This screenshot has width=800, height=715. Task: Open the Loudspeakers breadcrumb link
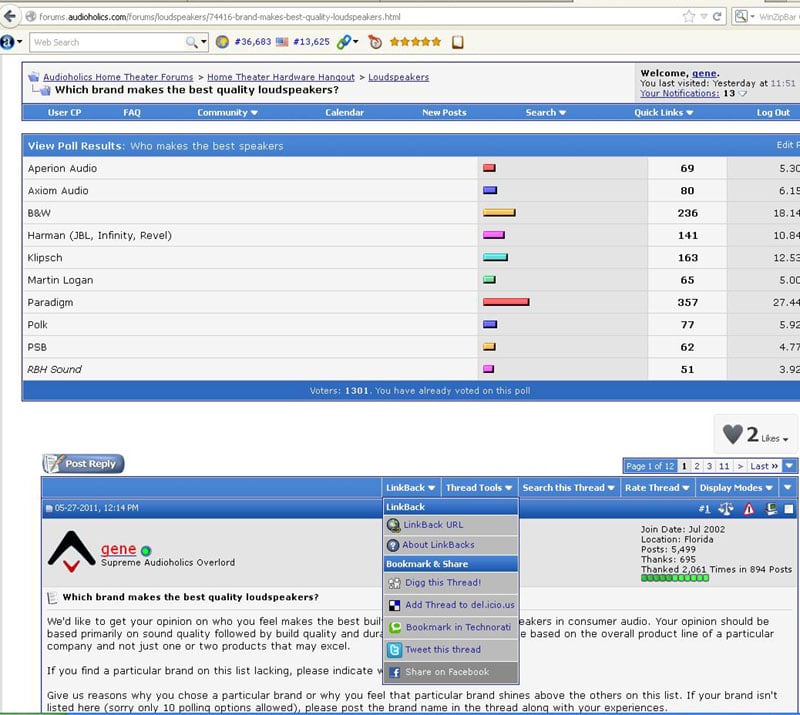(x=398, y=77)
